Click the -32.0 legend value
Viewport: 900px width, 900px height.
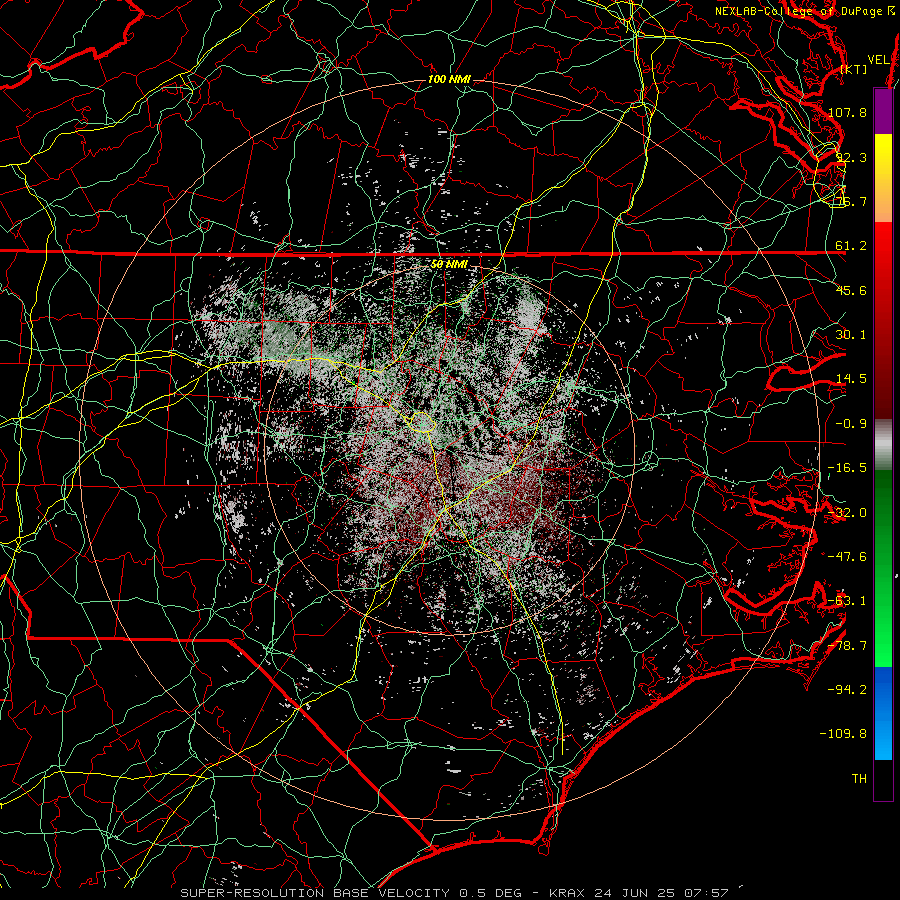point(848,513)
